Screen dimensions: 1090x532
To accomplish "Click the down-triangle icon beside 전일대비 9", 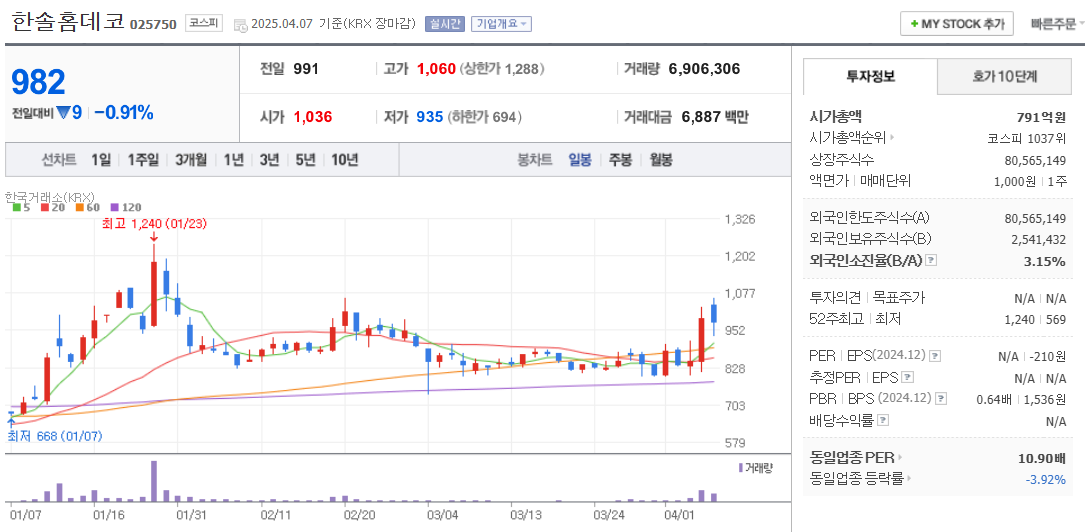I will click(65, 112).
